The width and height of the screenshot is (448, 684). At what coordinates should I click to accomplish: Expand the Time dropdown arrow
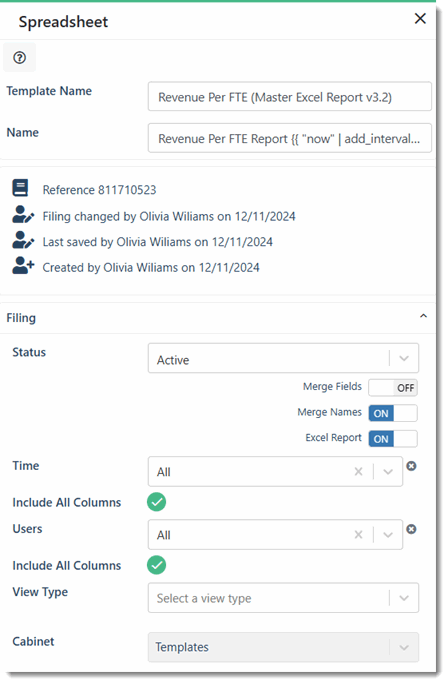point(388,472)
